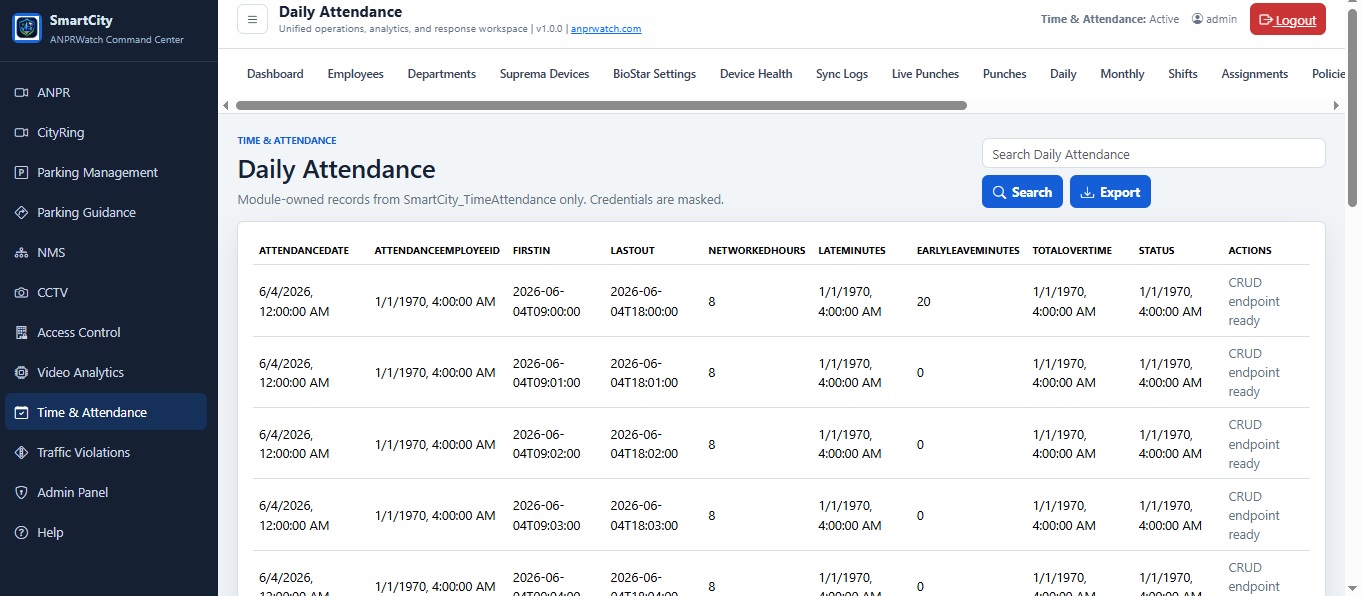Click the 2026-06-04T18:01:00 last-out cell

pos(645,372)
